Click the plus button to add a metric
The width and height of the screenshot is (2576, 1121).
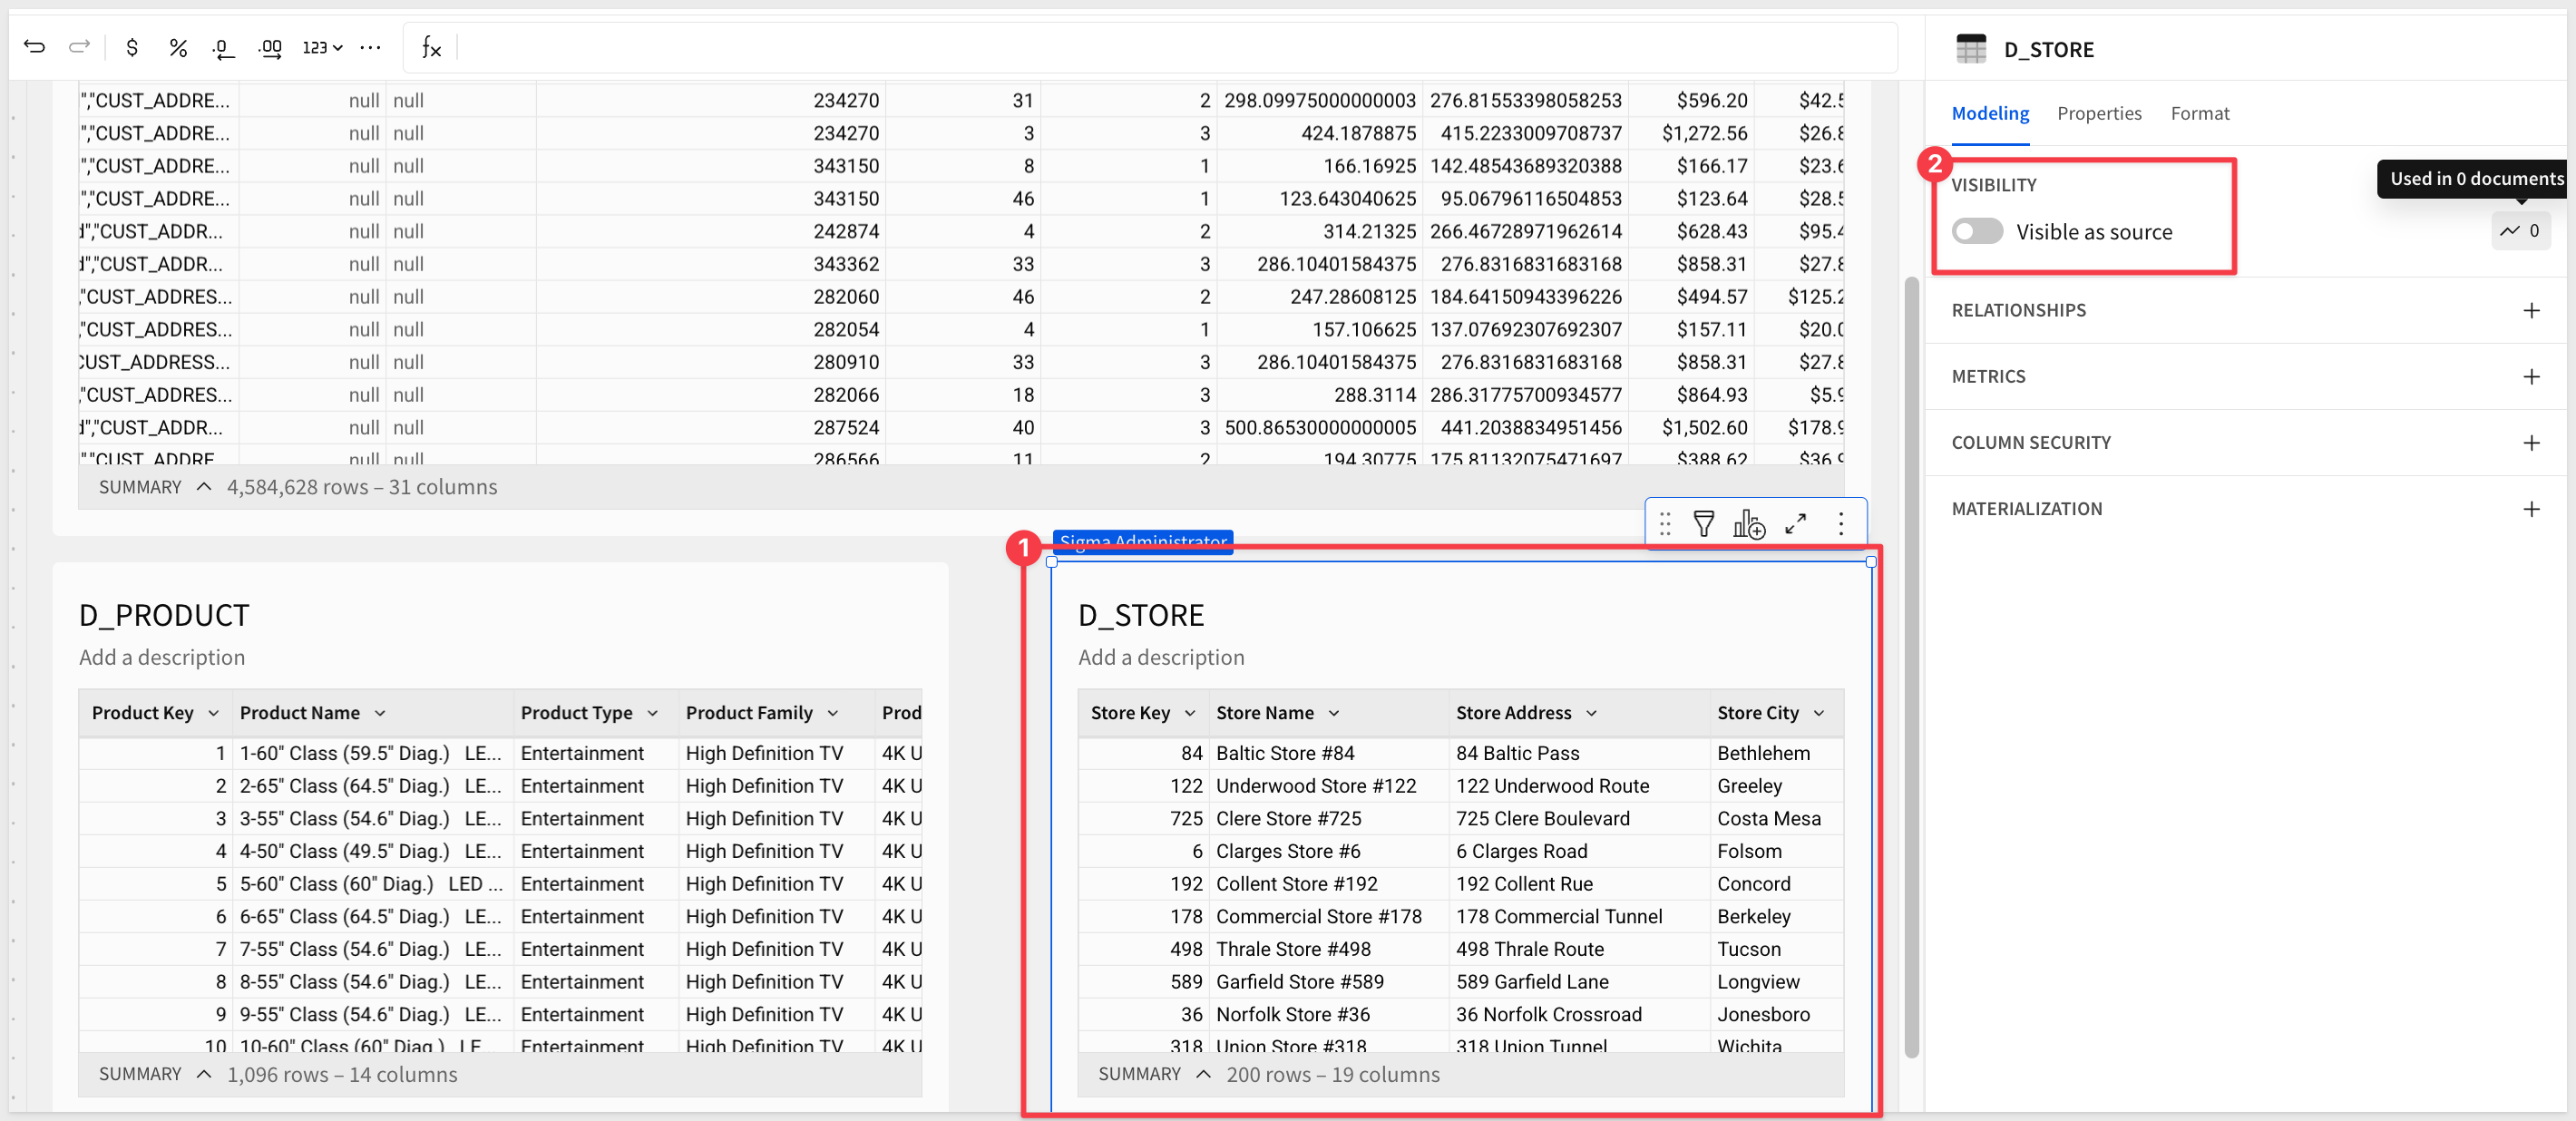coord(2531,377)
